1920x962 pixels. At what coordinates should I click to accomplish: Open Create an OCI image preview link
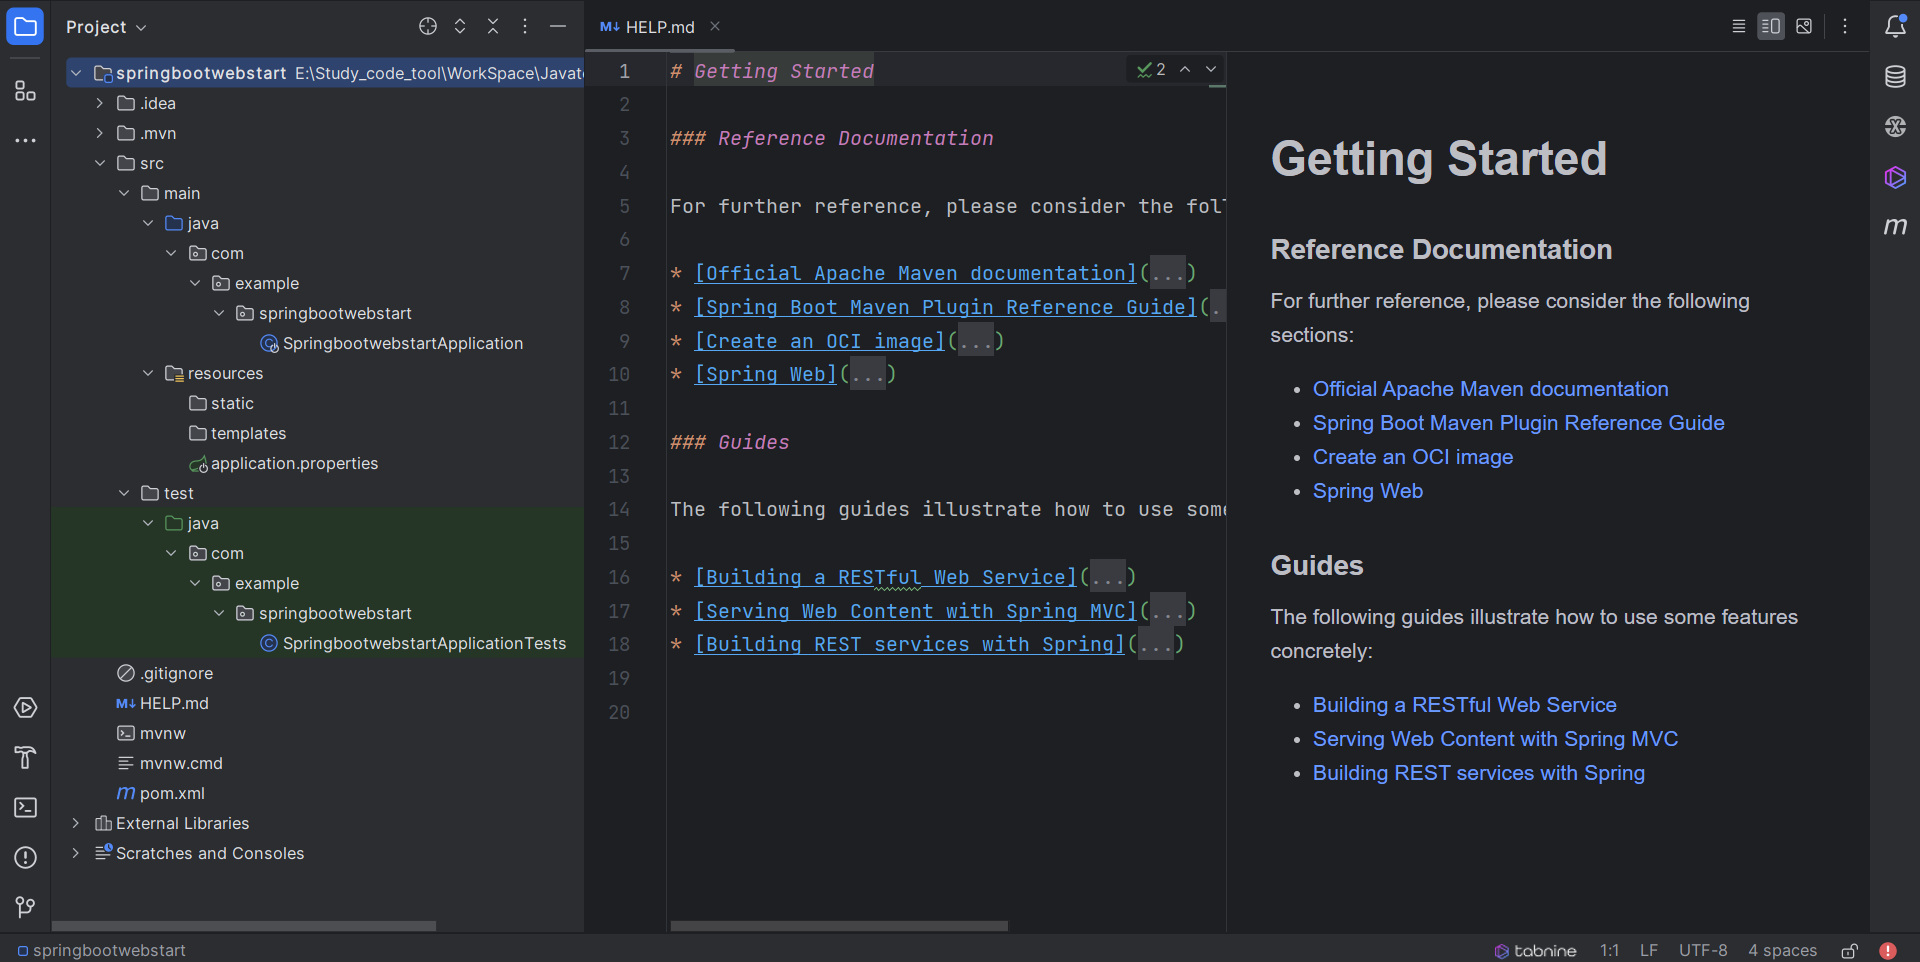tap(1412, 457)
